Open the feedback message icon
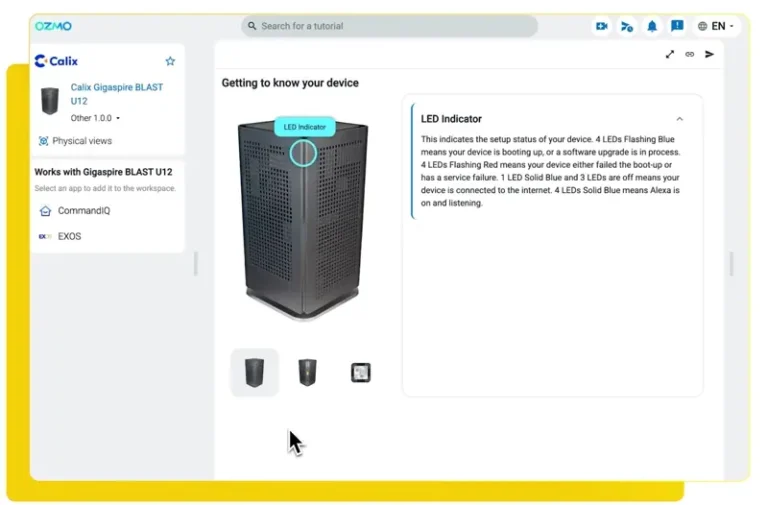 coord(677,26)
